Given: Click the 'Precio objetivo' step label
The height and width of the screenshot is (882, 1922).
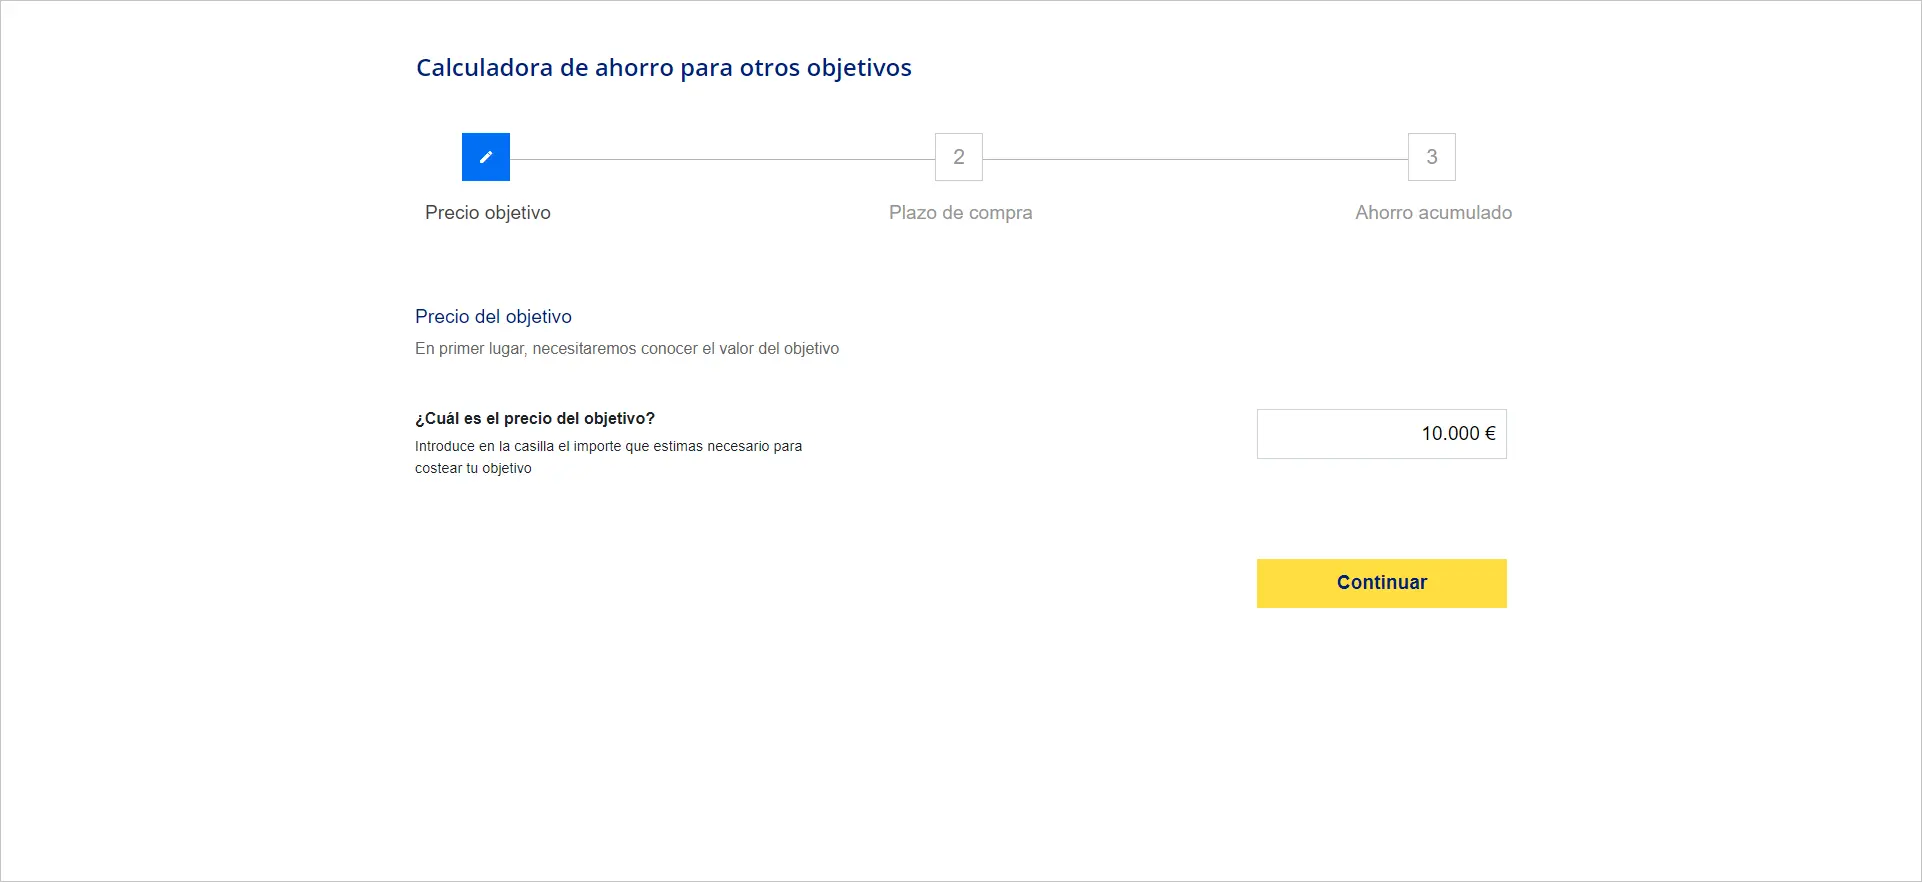Looking at the screenshot, I should tap(488, 213).
